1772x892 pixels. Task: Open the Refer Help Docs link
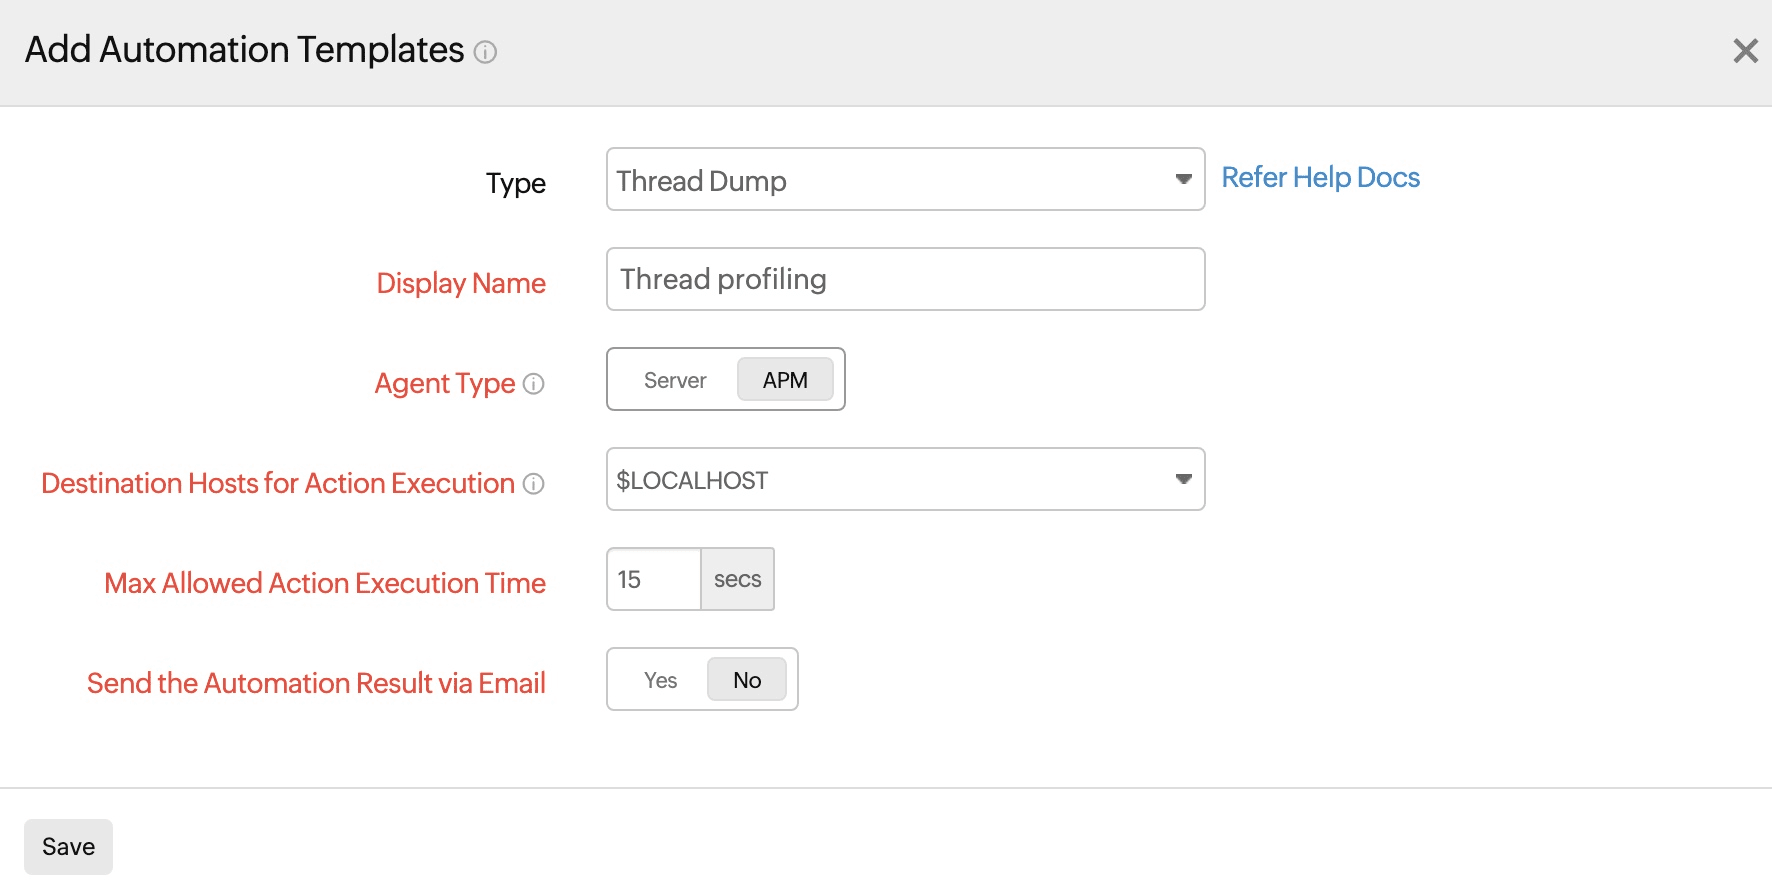(x=1320, y=178)
